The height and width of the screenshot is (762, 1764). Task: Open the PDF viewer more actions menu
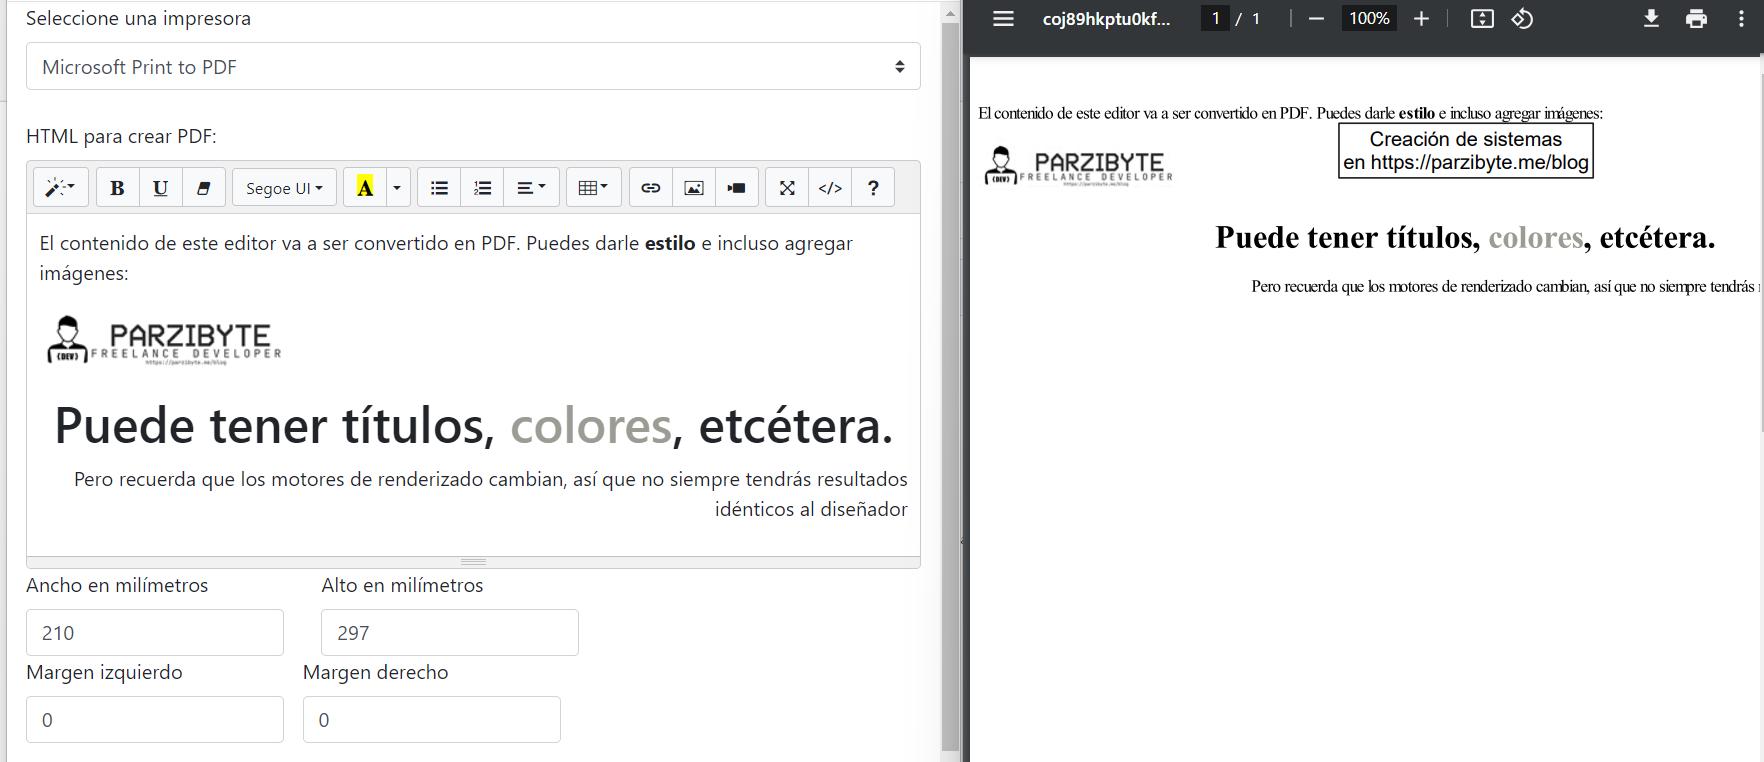[x=1741, y=19]
